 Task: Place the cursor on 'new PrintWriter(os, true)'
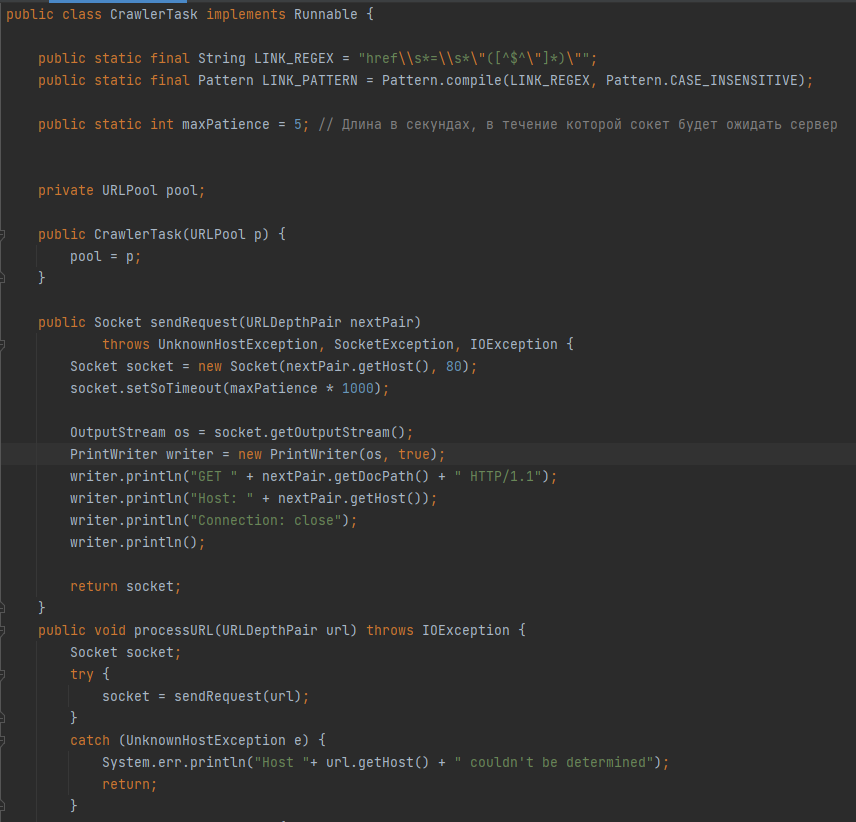click(337, 455)
